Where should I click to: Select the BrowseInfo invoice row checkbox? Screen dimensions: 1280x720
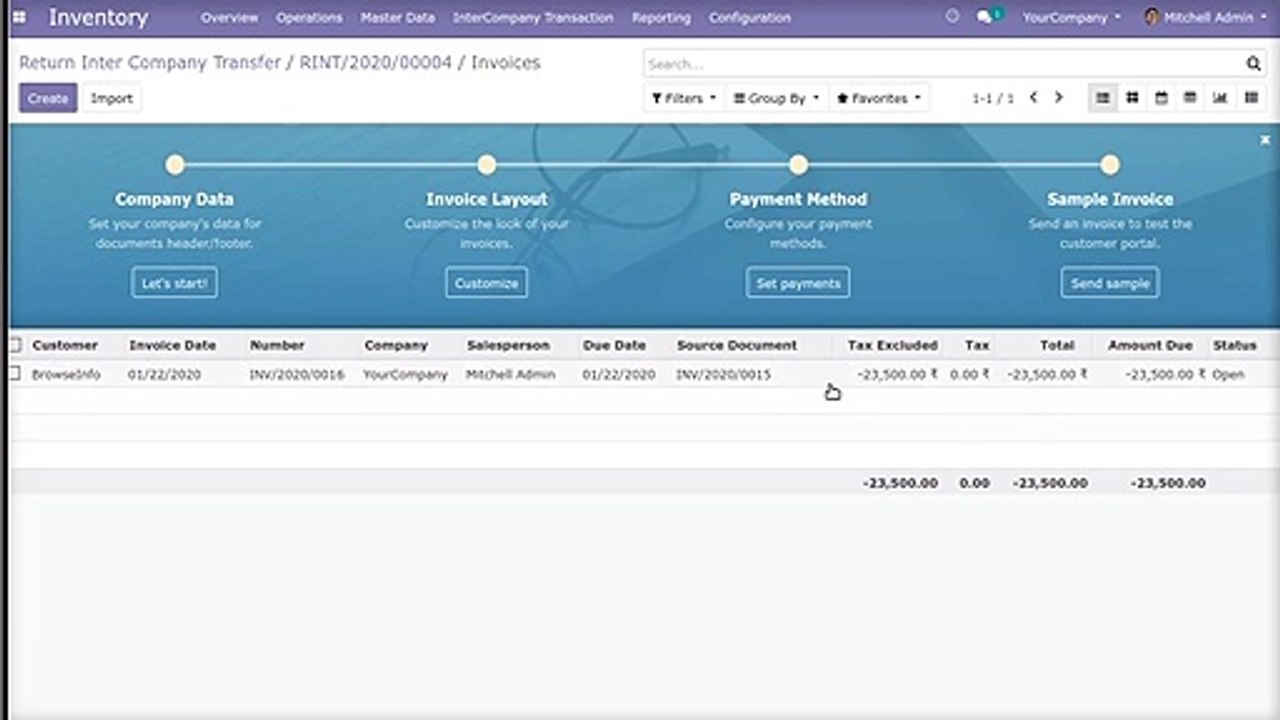click(15, 374)
